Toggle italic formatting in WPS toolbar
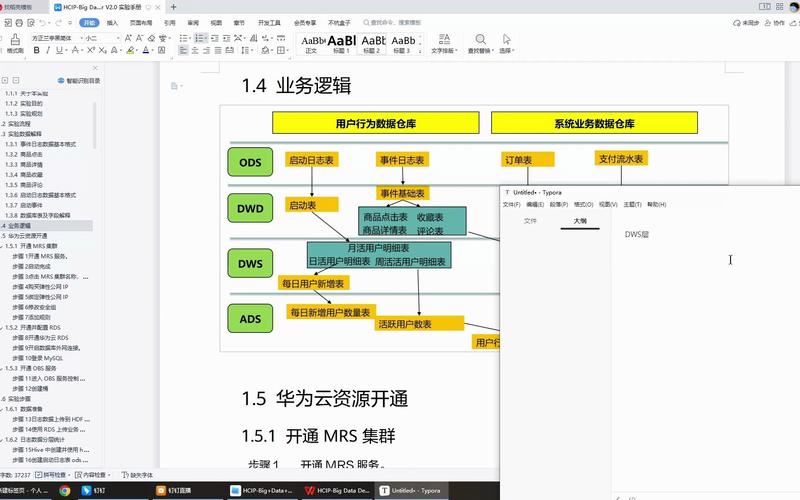The image size is (800, 500). (x=48, y=50)
